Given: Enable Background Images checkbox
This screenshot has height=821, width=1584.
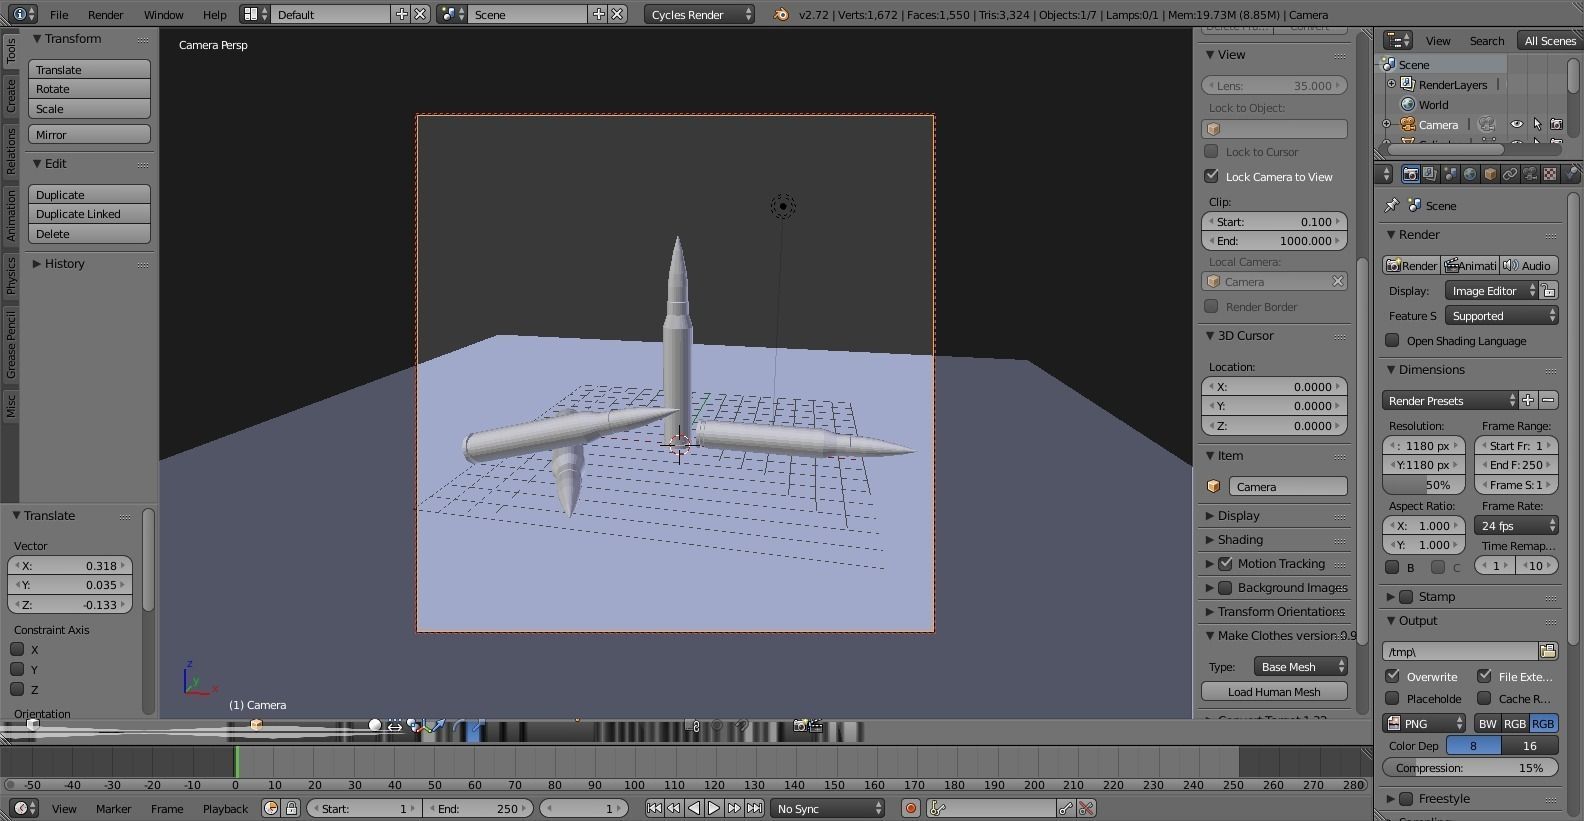Looking at the screenshot, I should pos(1225,587).
